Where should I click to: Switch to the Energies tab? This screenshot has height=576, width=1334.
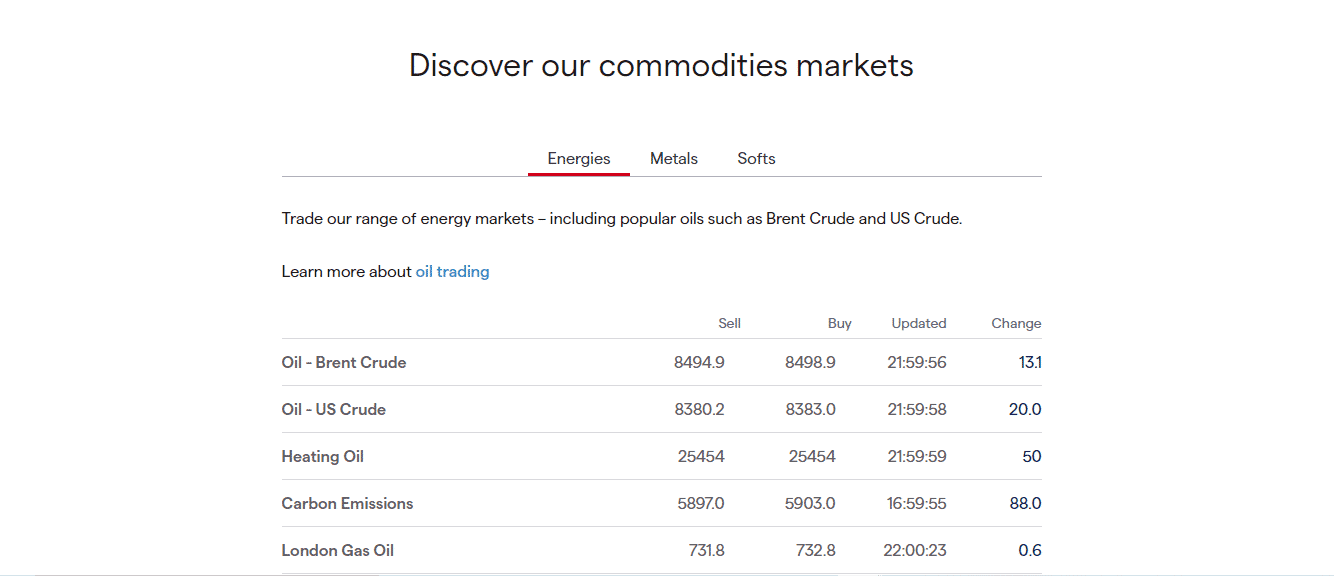pyautogui.click(x=579, y=158)
